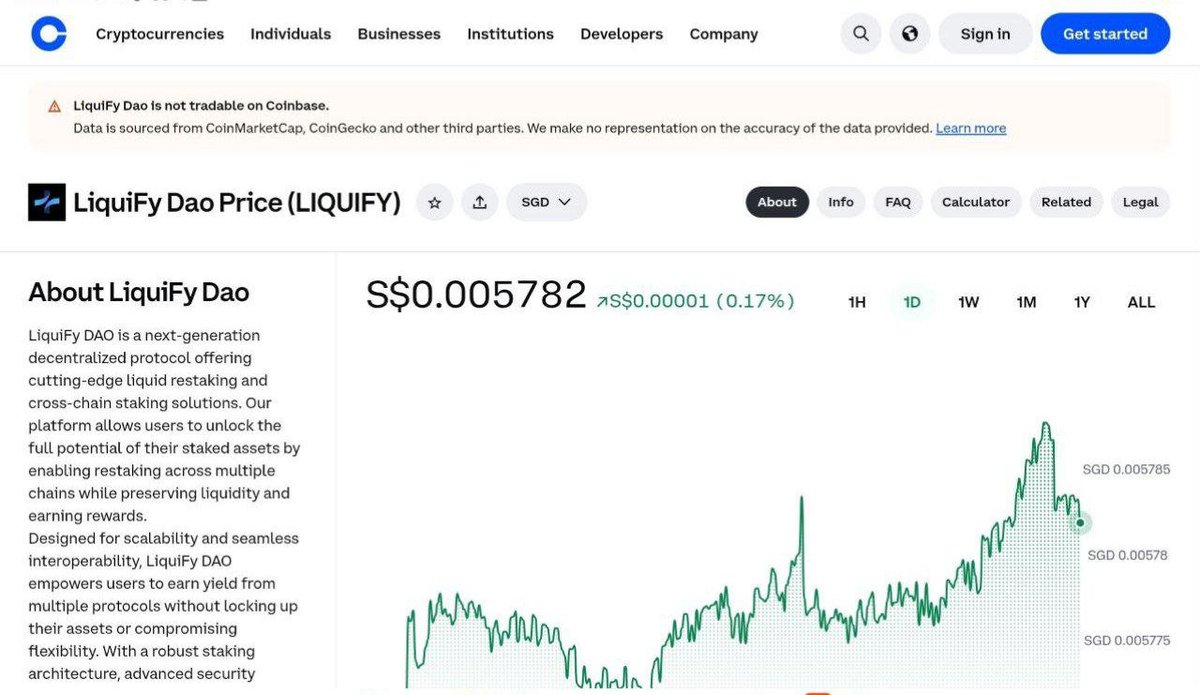Select the 1D chart range
1200x695 pixels.
point(912,302)
